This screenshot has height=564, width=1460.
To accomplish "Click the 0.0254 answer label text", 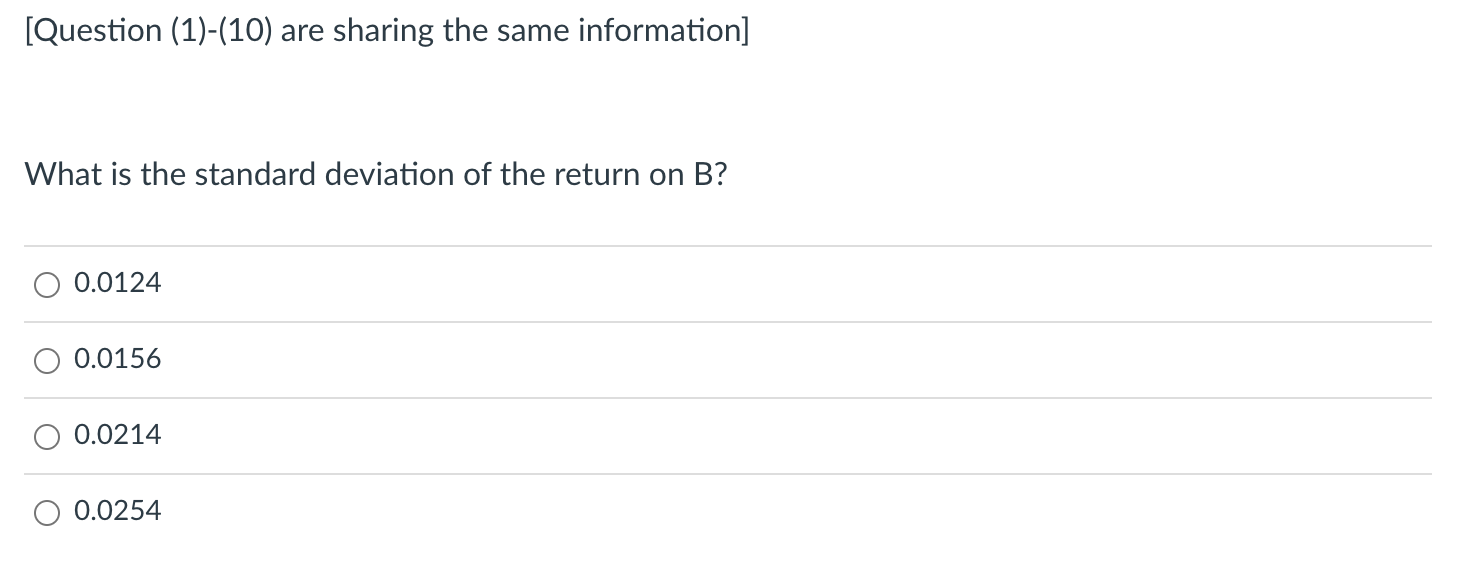I will coord(118,512).
